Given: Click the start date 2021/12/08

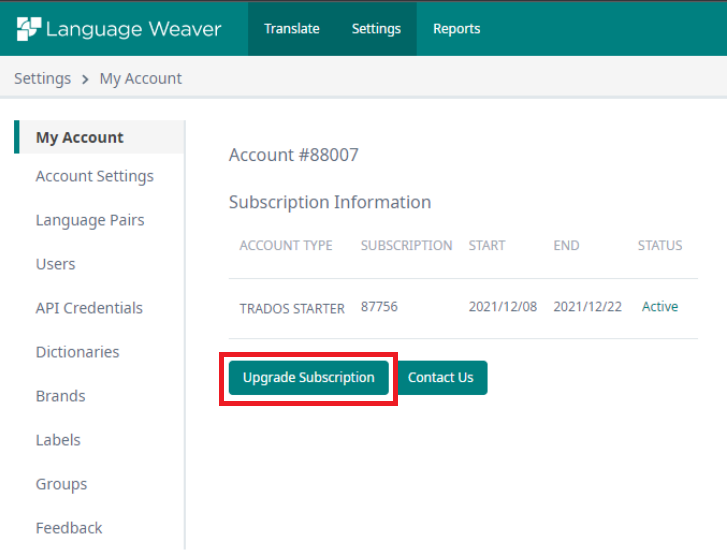Looking at the screenshot, I should [503, 306].
